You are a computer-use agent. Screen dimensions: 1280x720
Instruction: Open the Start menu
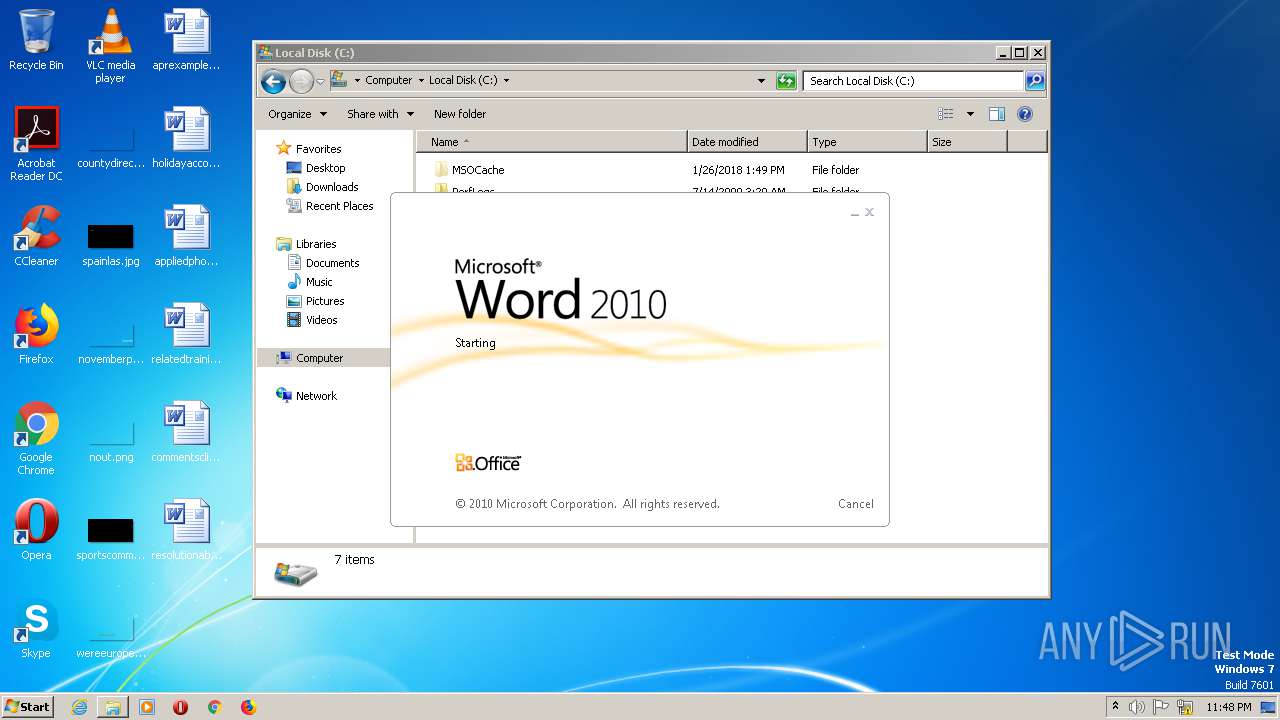(x=28, y=707)
